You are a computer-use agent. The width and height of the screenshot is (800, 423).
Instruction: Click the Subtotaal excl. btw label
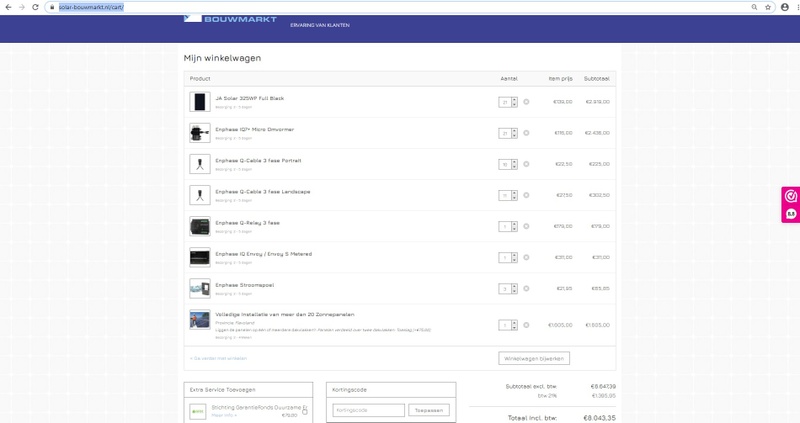point(531,386)
